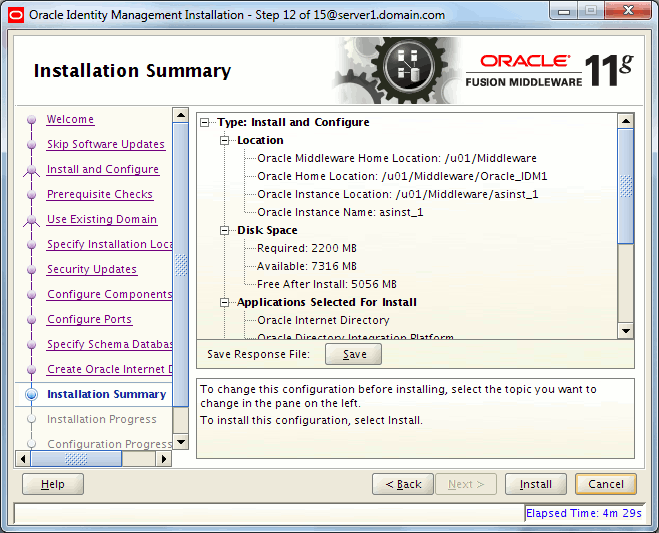This screenshot has width=659, height=533.
Task: Collapse Applications Selected For Install node
Action: tap(225, 303)
